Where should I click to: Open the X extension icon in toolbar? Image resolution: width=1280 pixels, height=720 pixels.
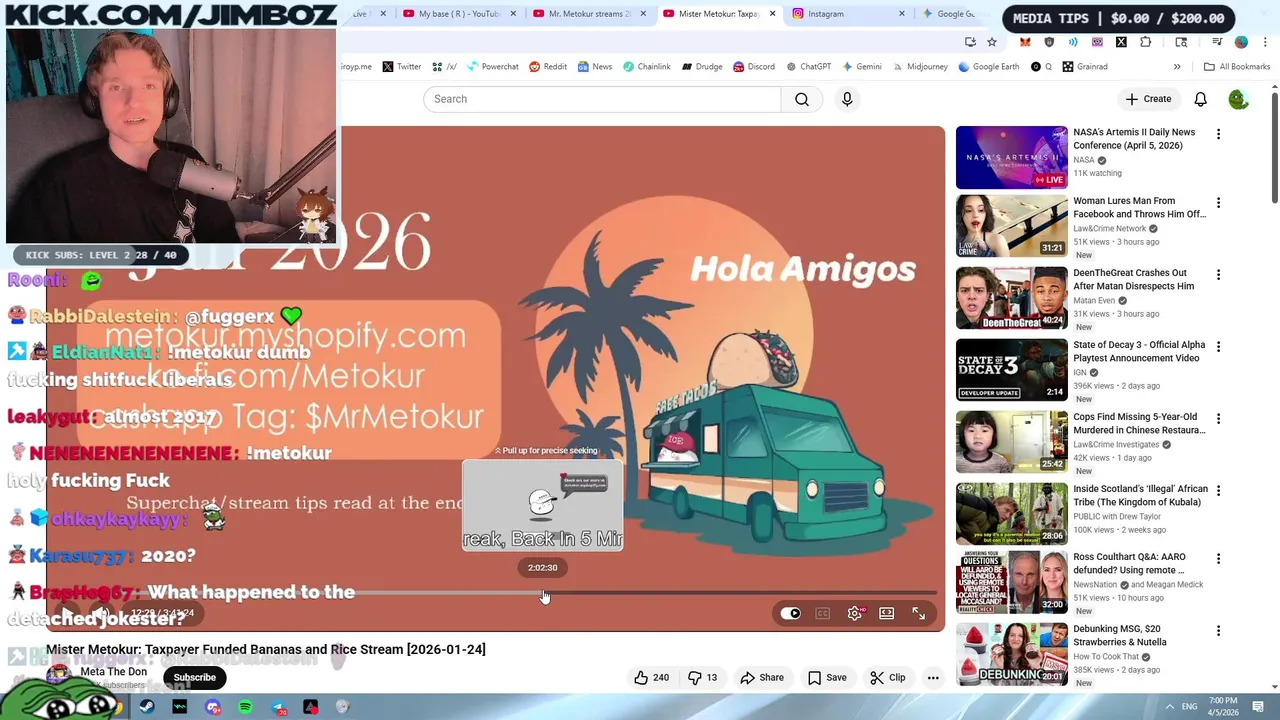[1121, 42]
